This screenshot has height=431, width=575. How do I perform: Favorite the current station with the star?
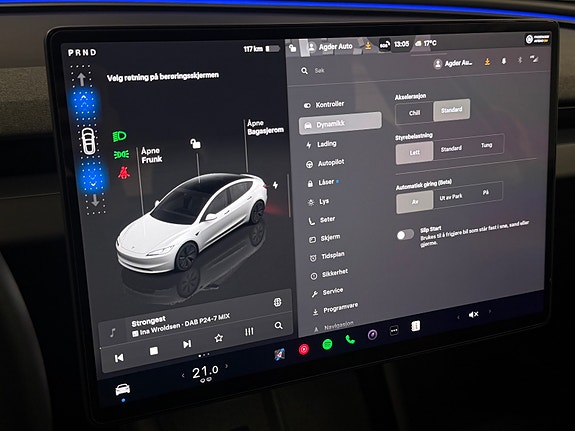click(x=219, y=338)
